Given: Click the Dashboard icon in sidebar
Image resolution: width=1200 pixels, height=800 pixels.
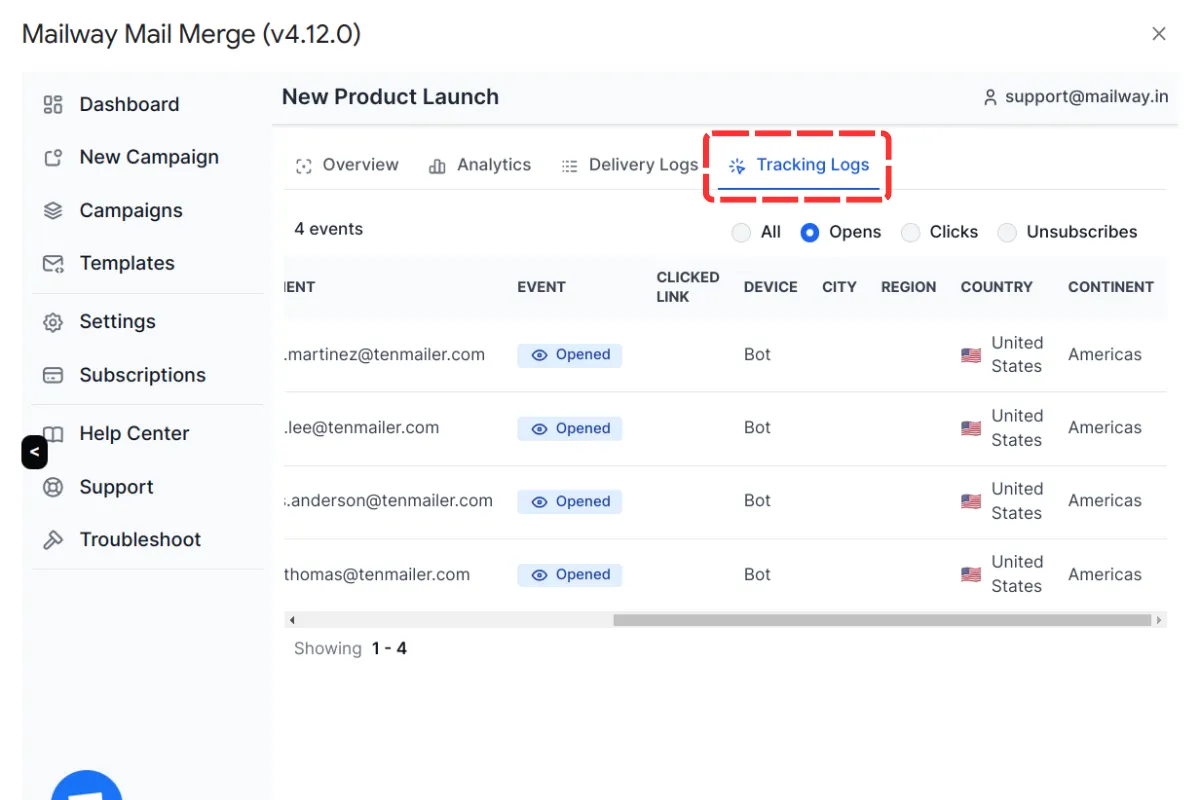Looking at the screenshot, I should tap(53, 104).
